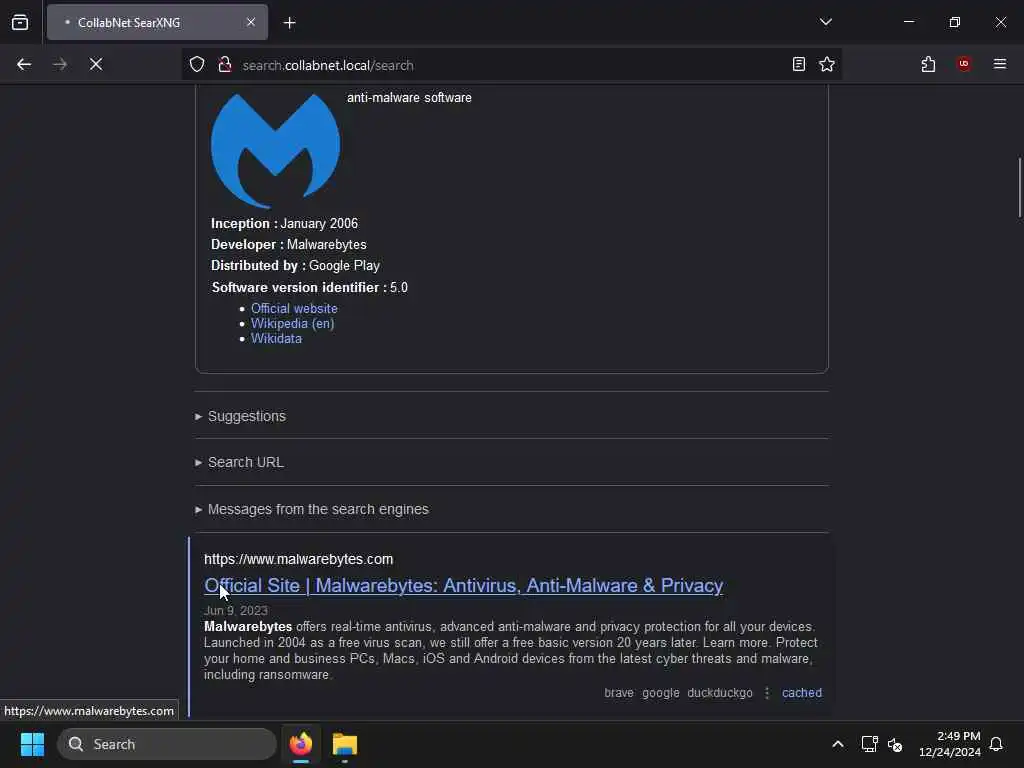Click the google engine label
Screen dimensions: 1024x768
[660, 693]
